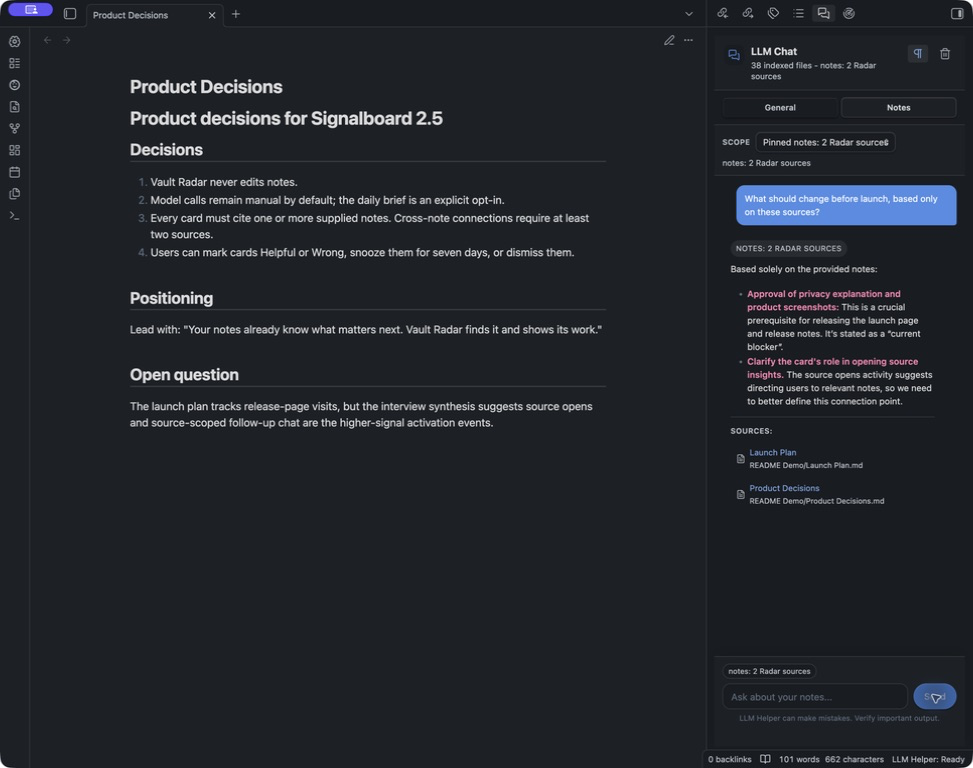Image resolution: width=973 pixels, height=768 pixels.
Task: Click list item Vault Radar never edits notes
Action: click(x=224, y=182)
